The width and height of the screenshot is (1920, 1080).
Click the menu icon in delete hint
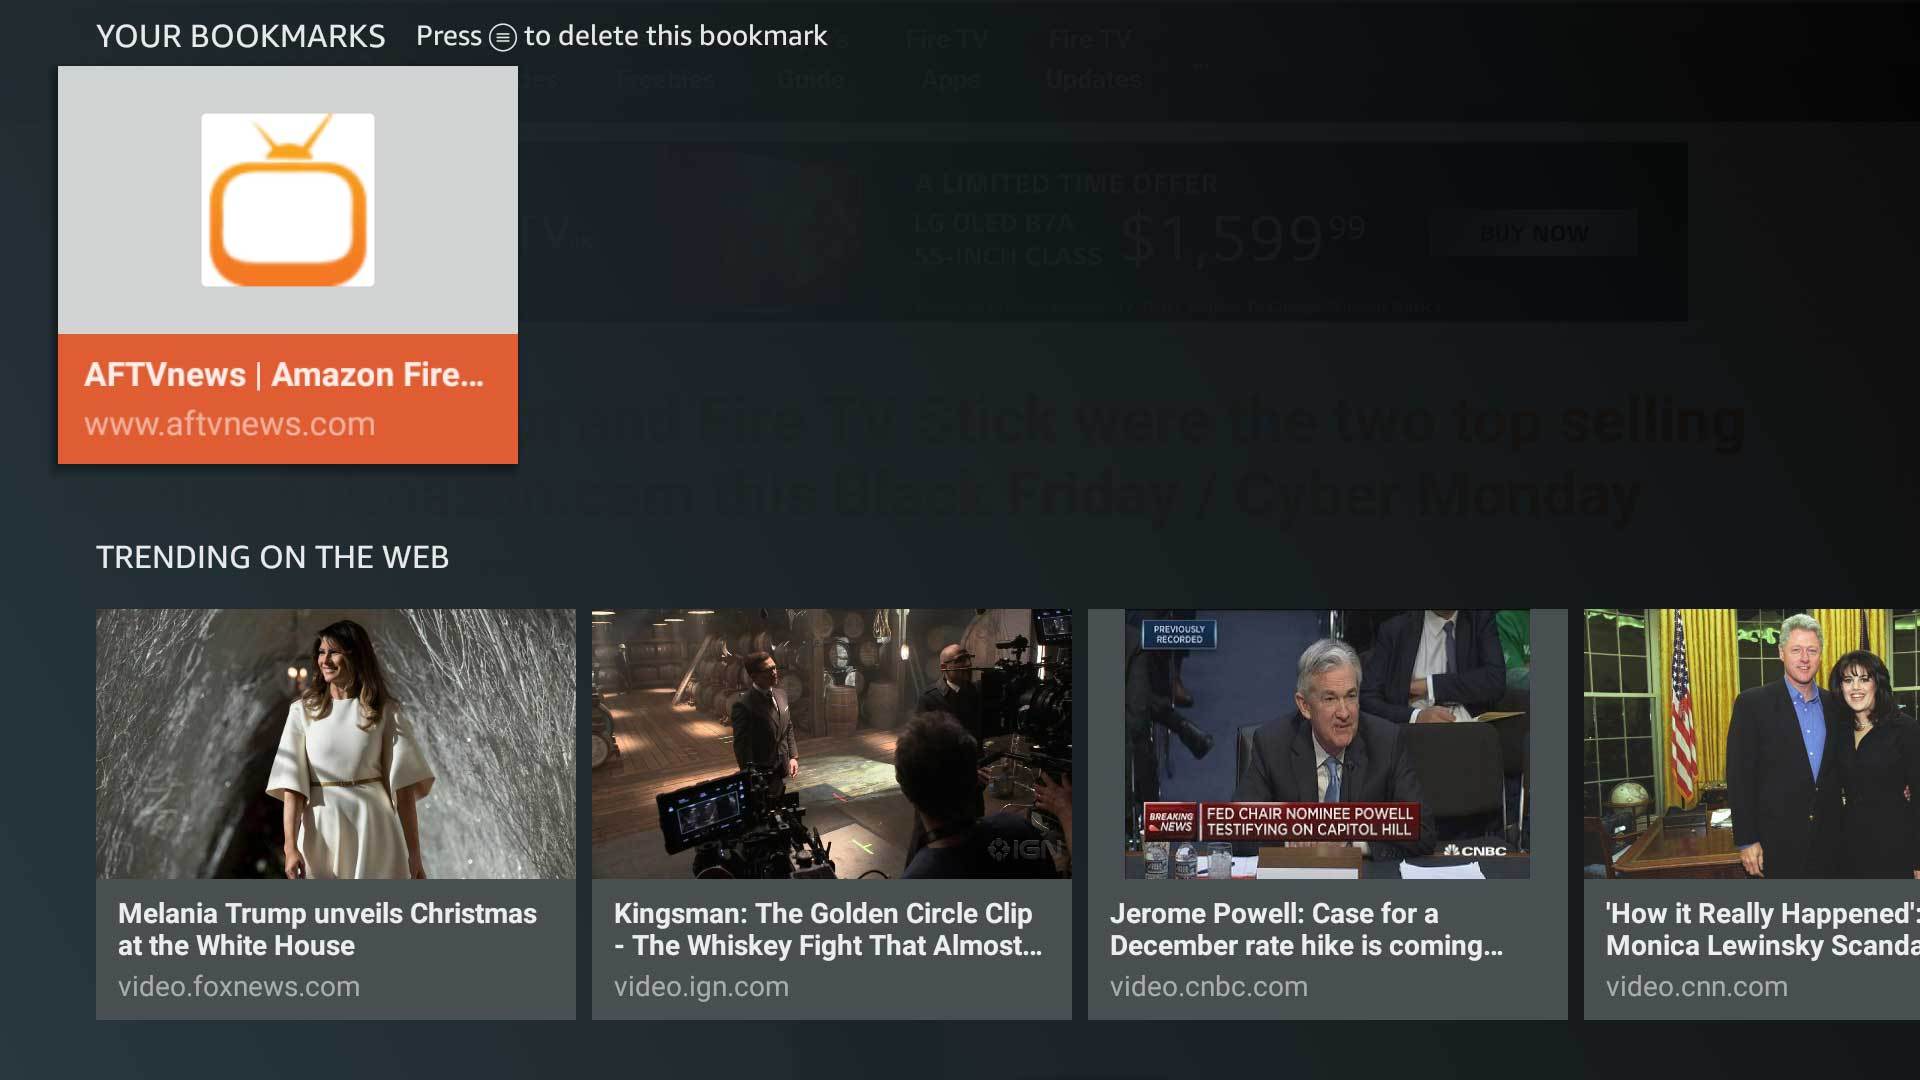pyautogui.click(x=503, y=38)
